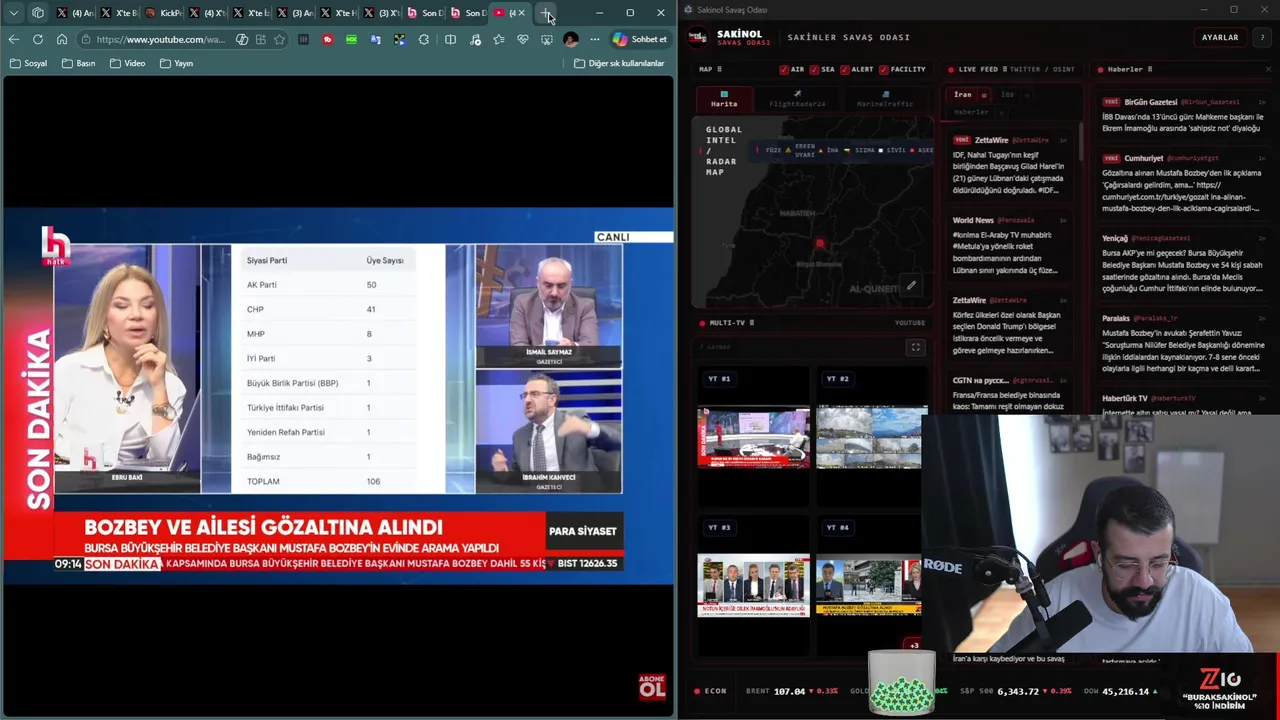
Task: Select the FlightRadar24 tab
Action: 797,99
